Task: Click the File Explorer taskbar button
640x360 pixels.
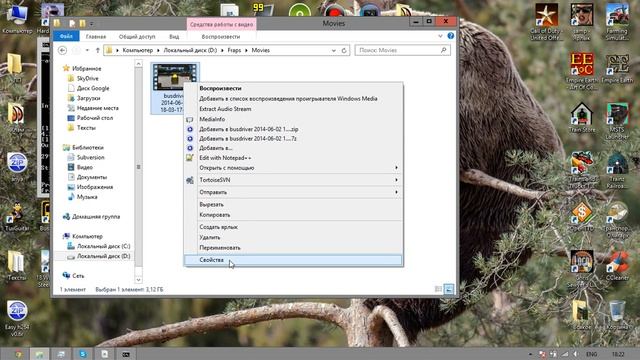Action: coord(40,354)
